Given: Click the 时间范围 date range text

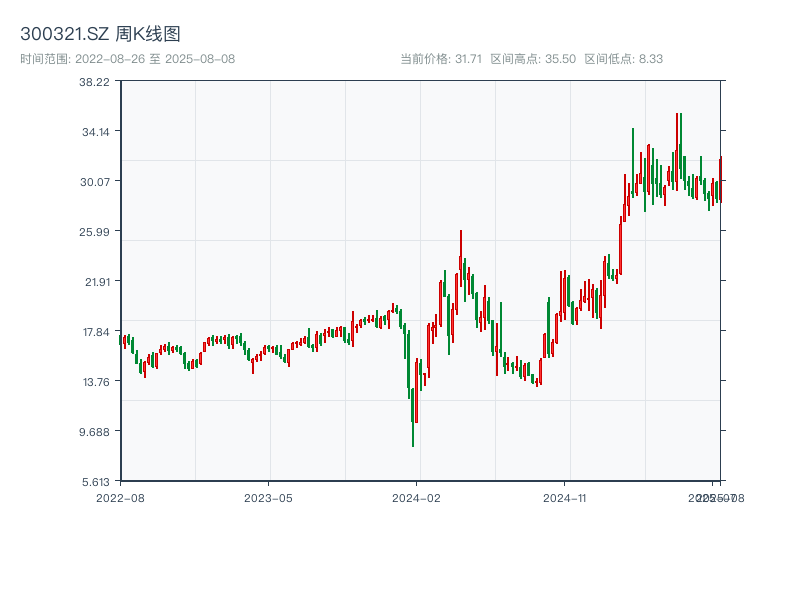Looking at the screenshot, I should 127,59.
